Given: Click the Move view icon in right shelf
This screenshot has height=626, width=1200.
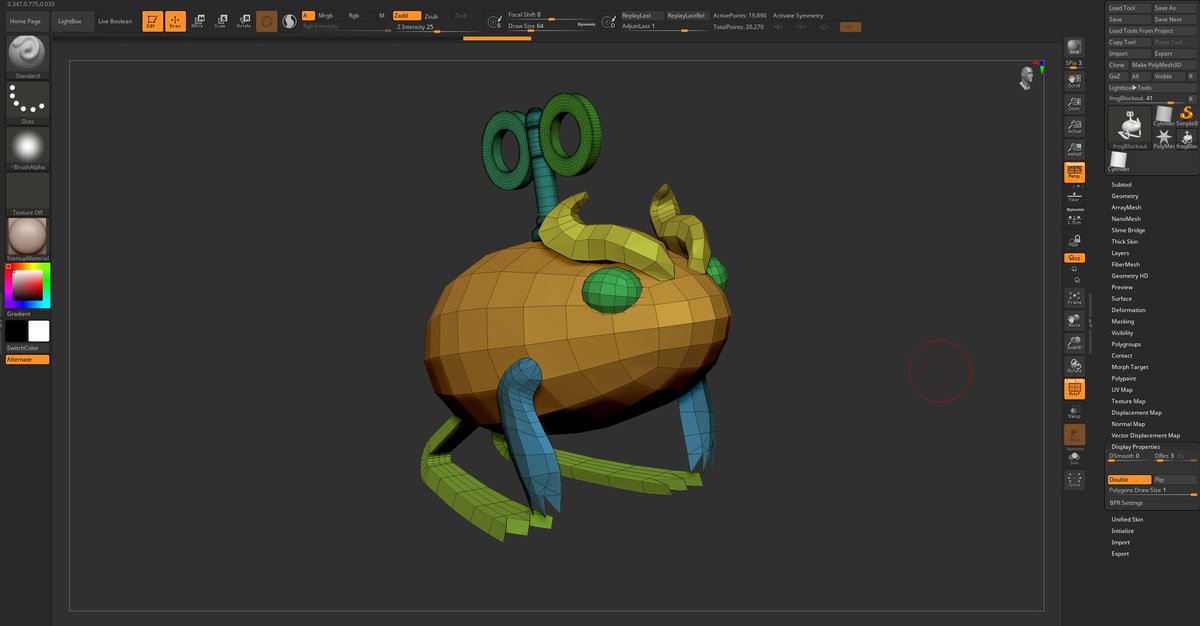Looking at the screenshot, I should click(x=1074, y=320).
